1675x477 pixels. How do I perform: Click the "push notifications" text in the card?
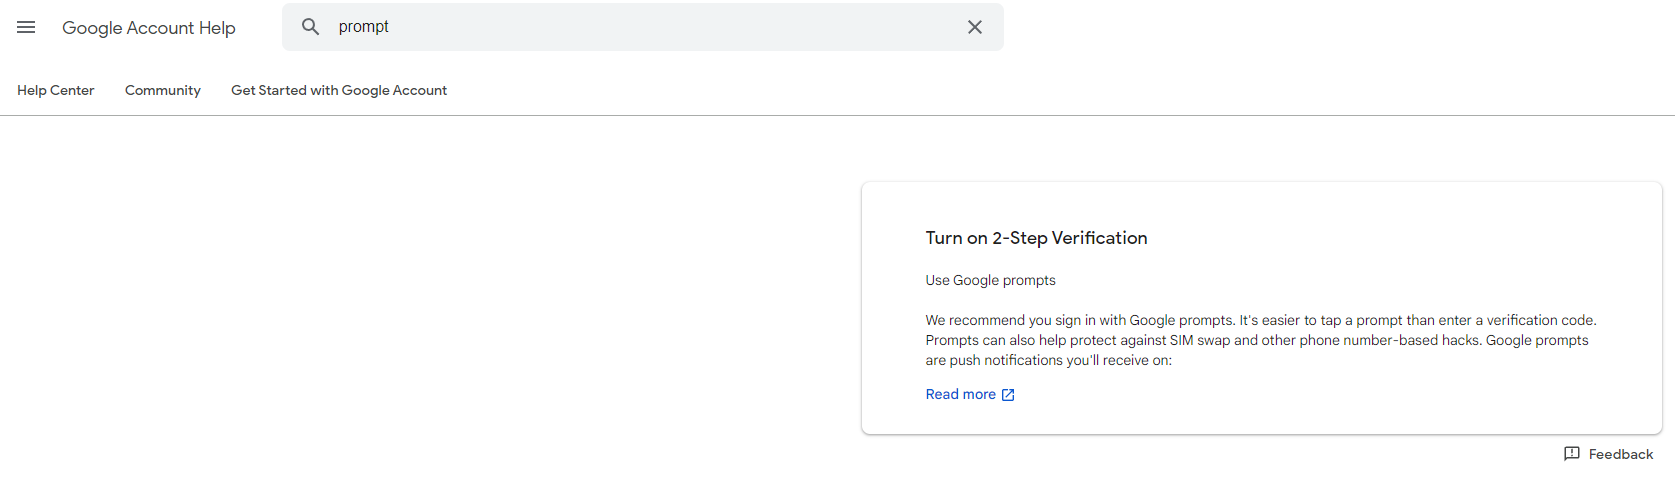pos(1006,360)
